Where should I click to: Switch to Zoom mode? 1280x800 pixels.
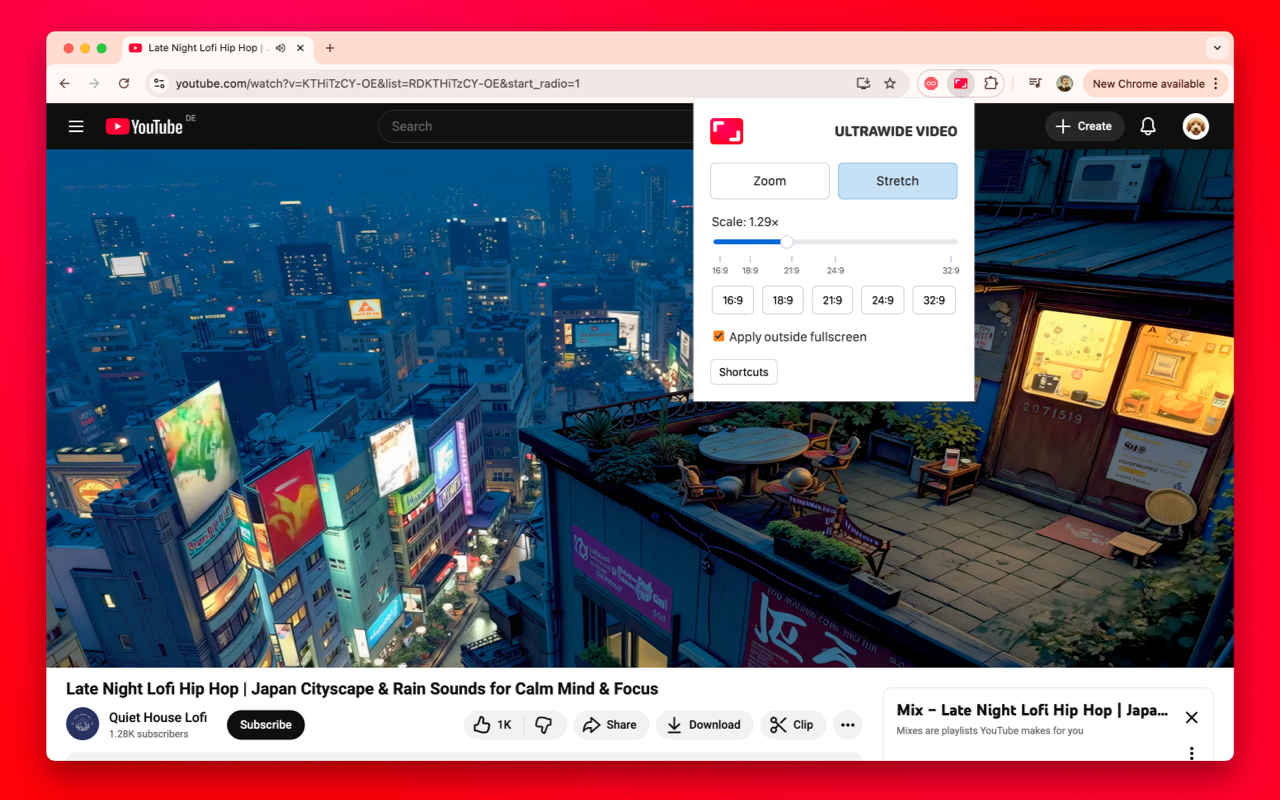tap(769, 181)
